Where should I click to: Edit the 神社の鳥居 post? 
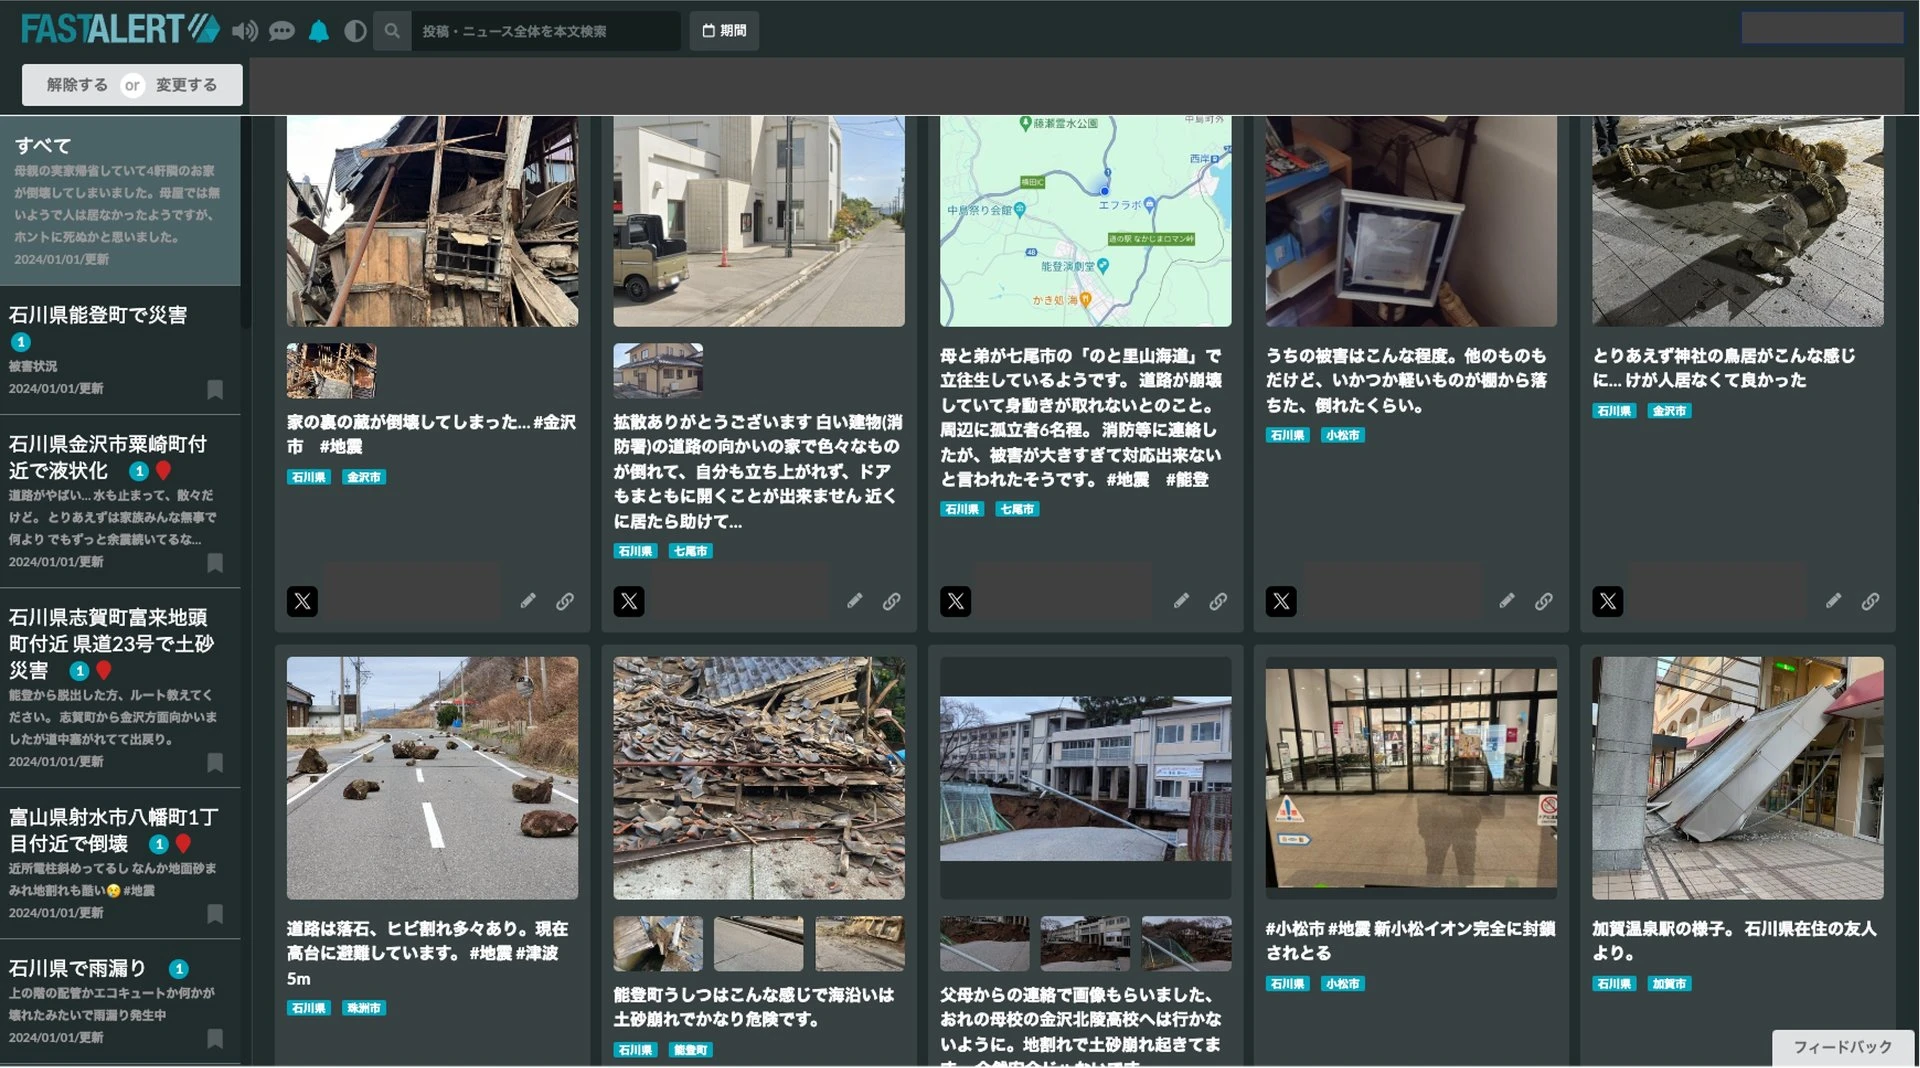click(x=1833, y=601)
